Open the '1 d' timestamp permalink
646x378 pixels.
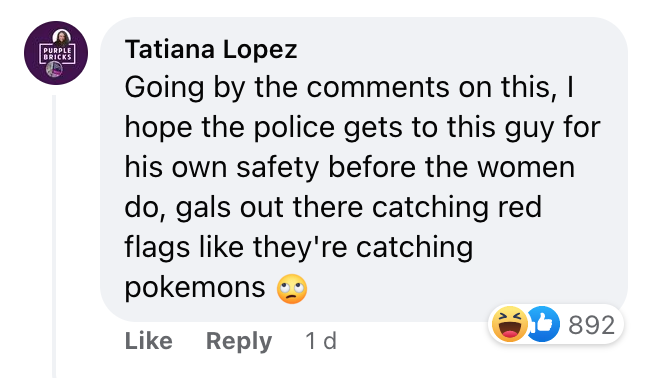321,341
